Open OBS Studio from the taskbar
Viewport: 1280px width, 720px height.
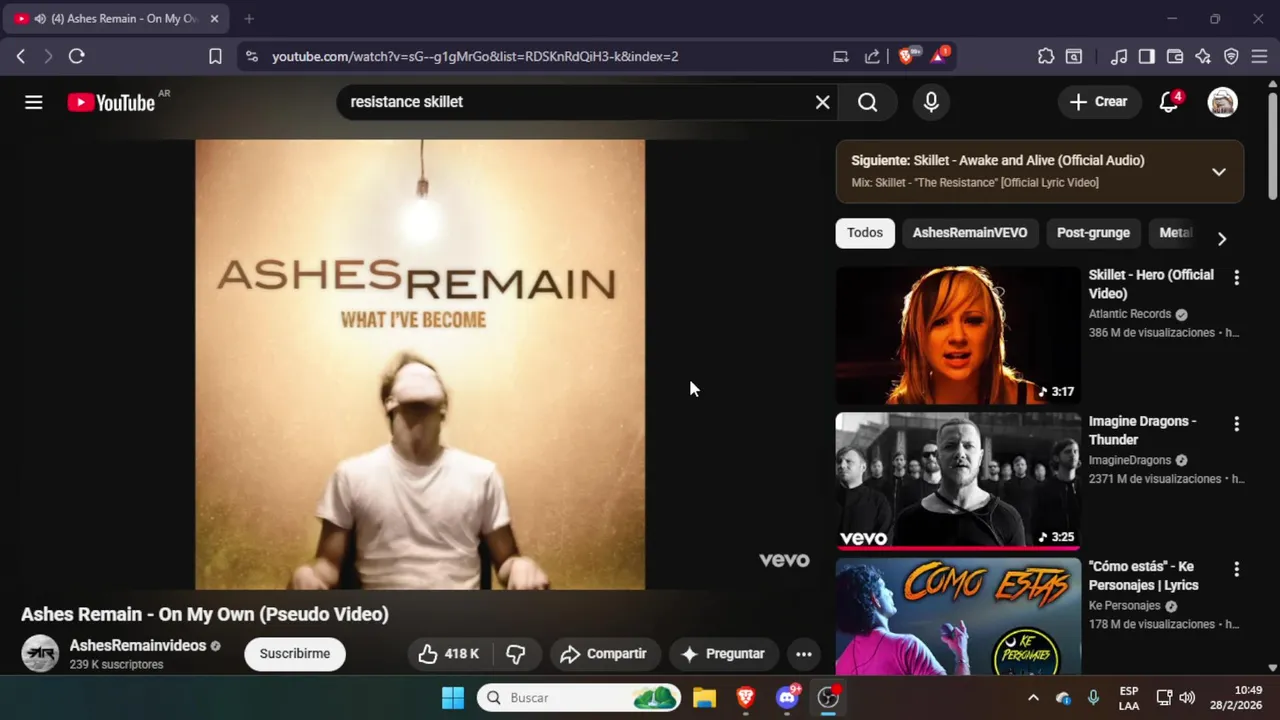click(828, 697)
